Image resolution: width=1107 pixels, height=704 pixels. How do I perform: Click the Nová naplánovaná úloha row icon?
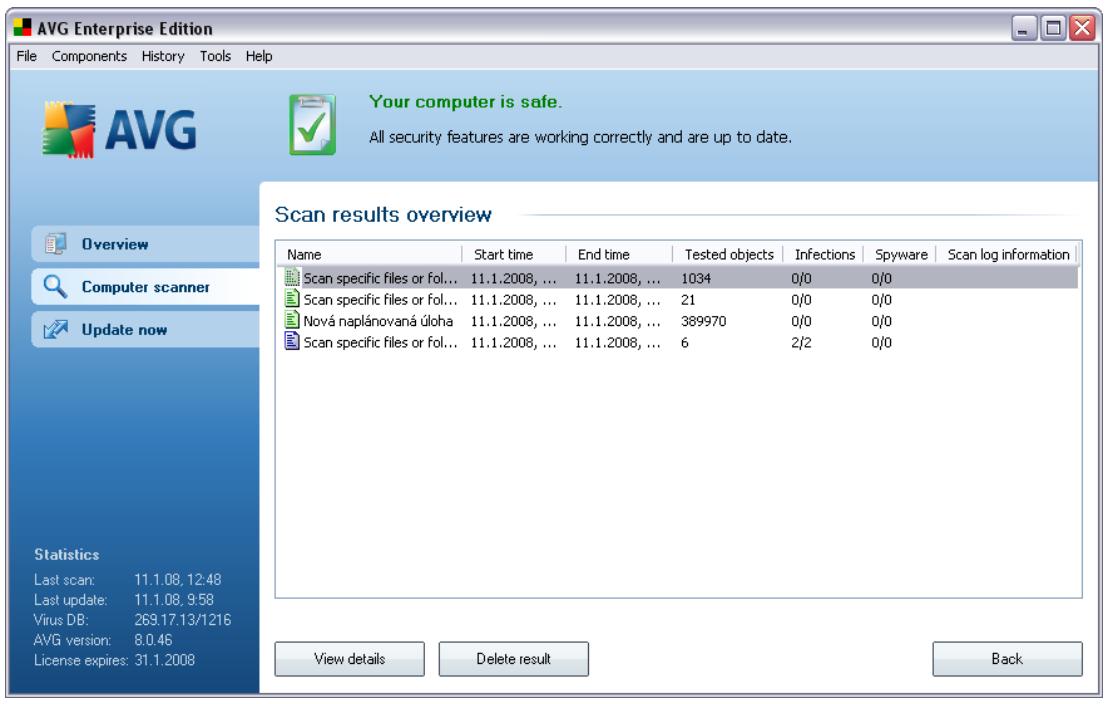[x=292, y=321]
